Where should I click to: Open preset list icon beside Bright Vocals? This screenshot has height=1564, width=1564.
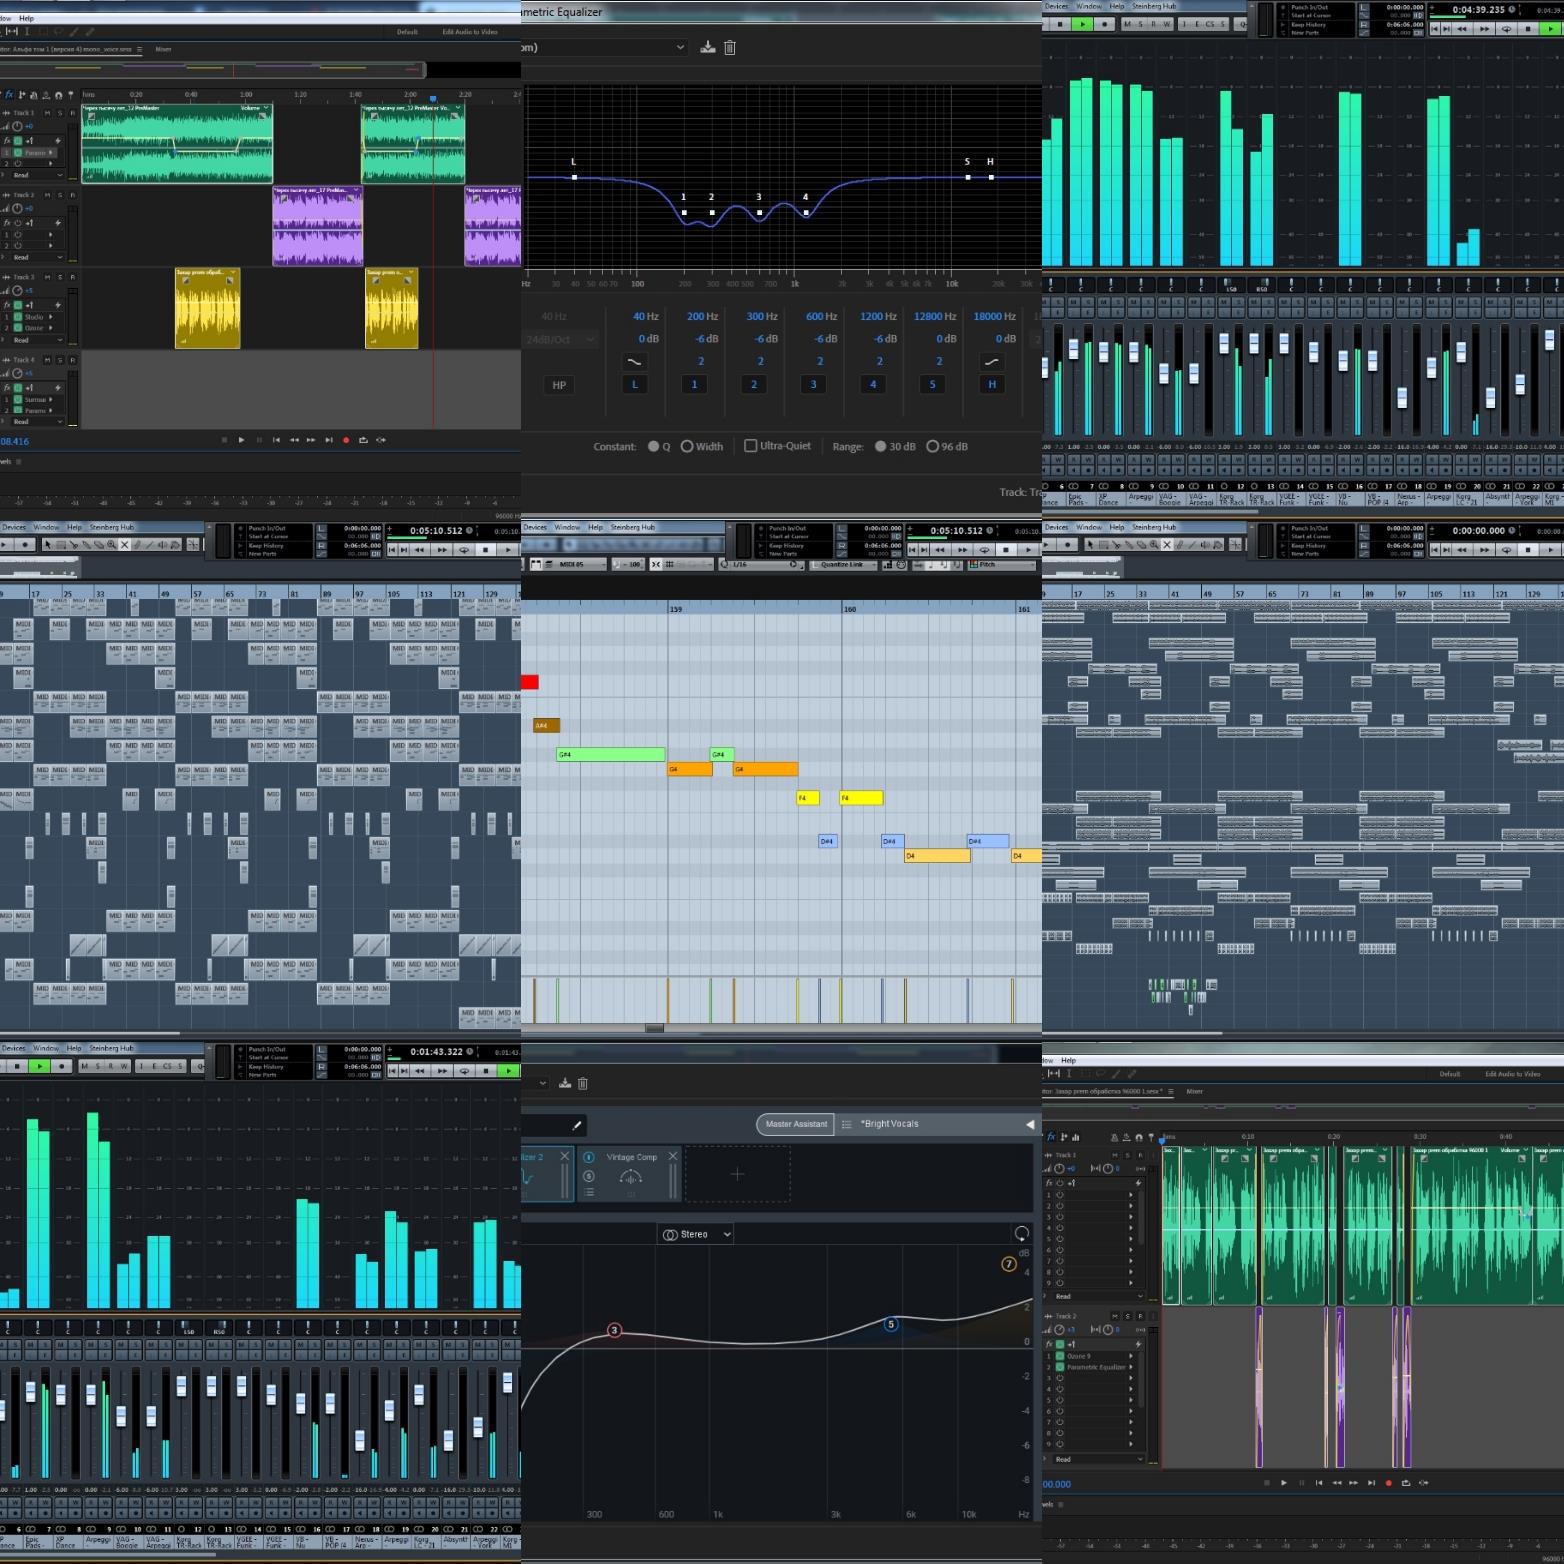[x=847, y=1124]
